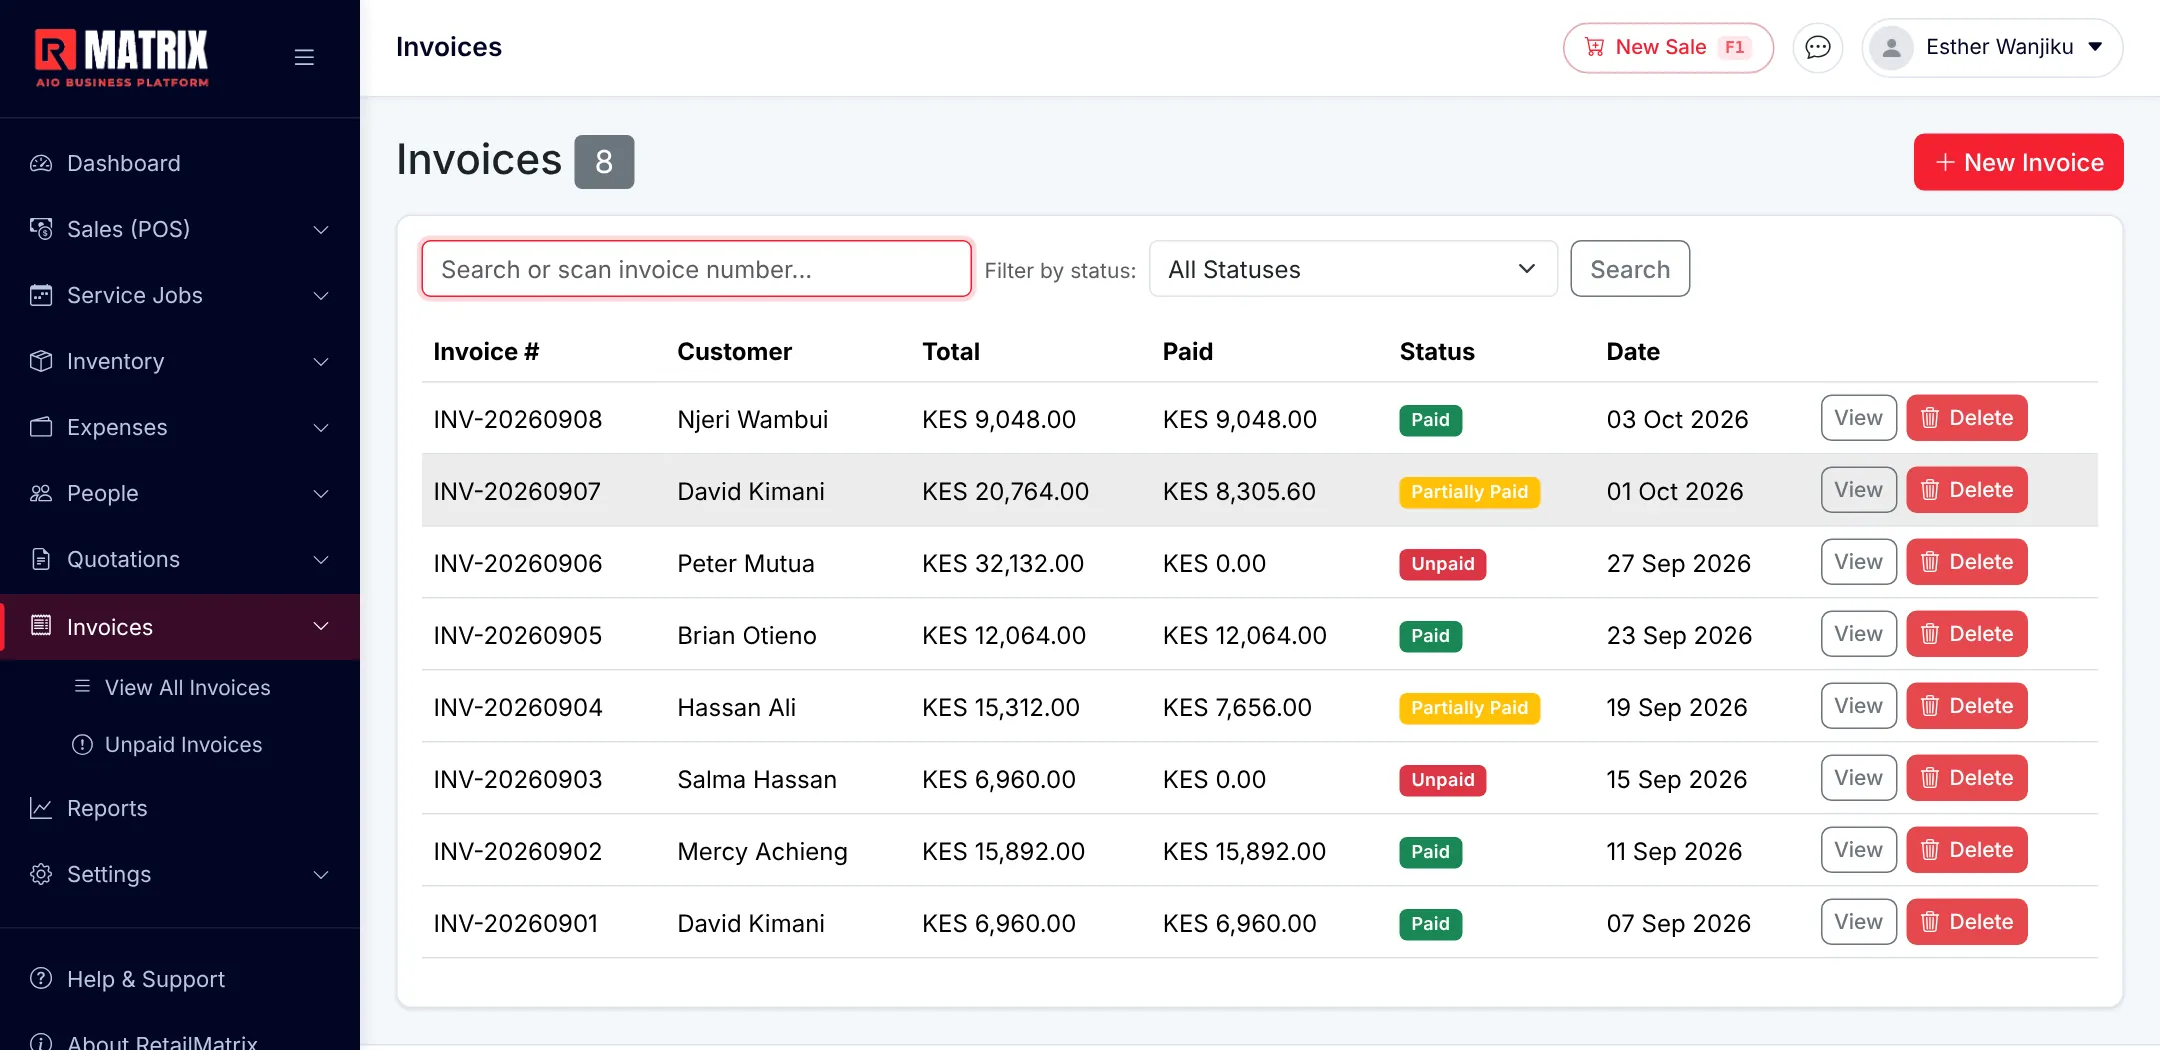The height and width of the screenshot is (1050, 2160).
Task: Open Unpaid Invoices submenu item
Action: point(184,745)
